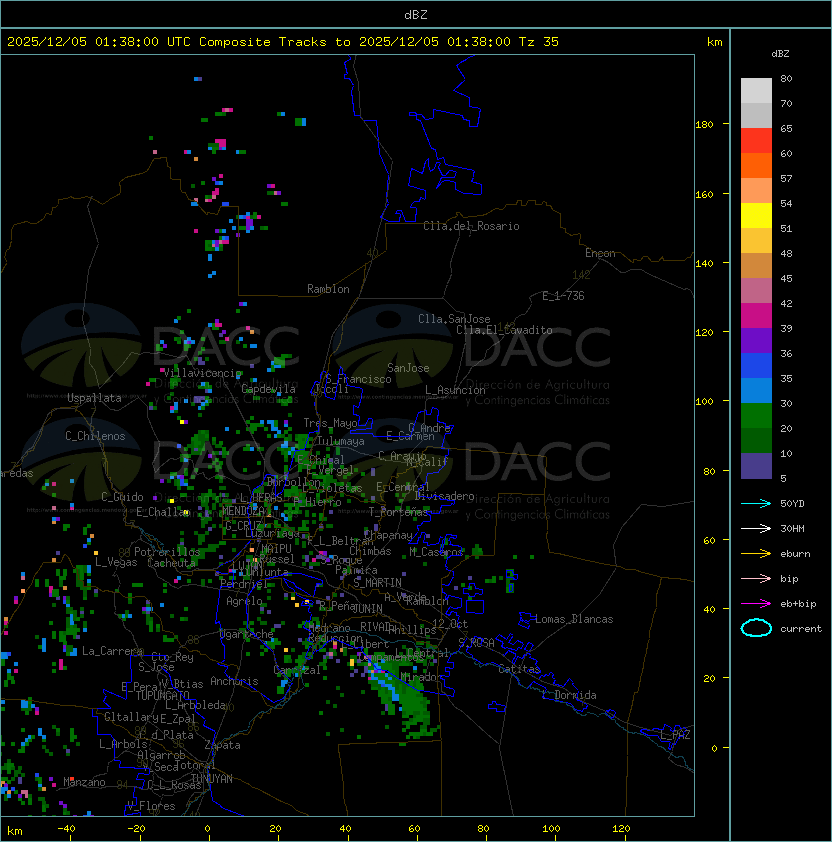
Task: Click the 'Divisadero' place label
Action: point(445,496)
